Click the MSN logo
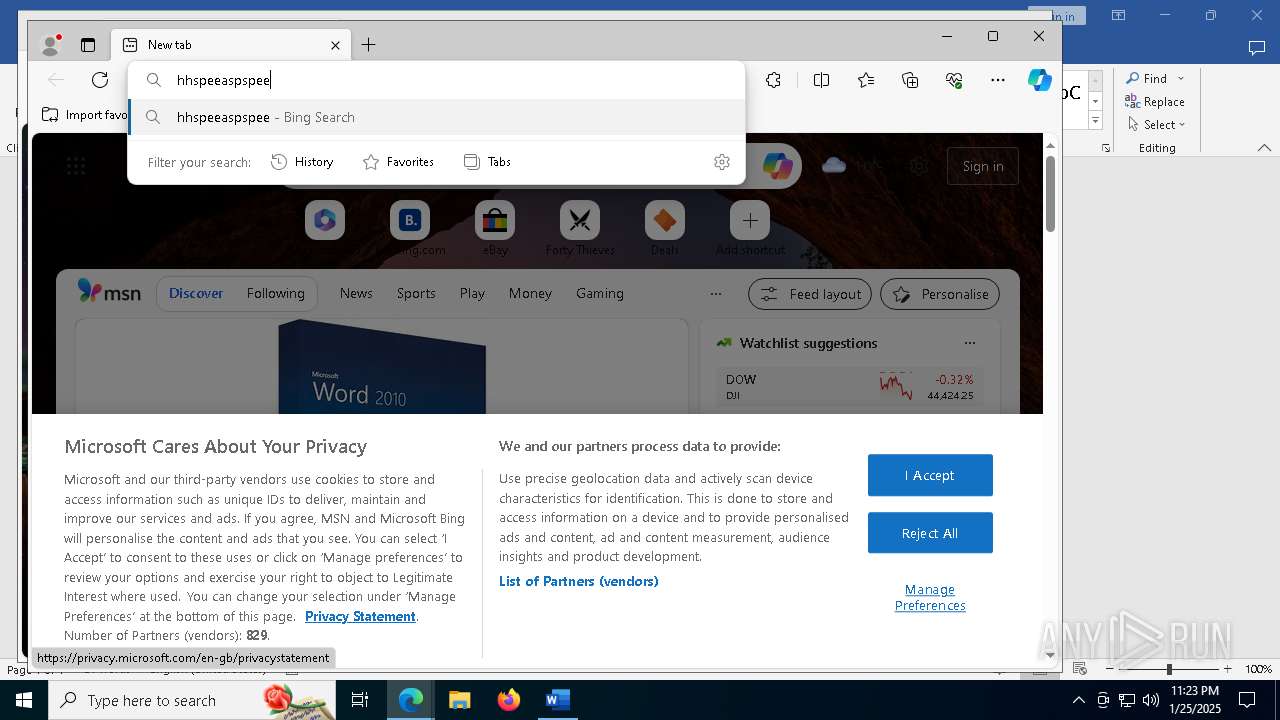Screen dimensions: 1280x720 coord(109,293)
